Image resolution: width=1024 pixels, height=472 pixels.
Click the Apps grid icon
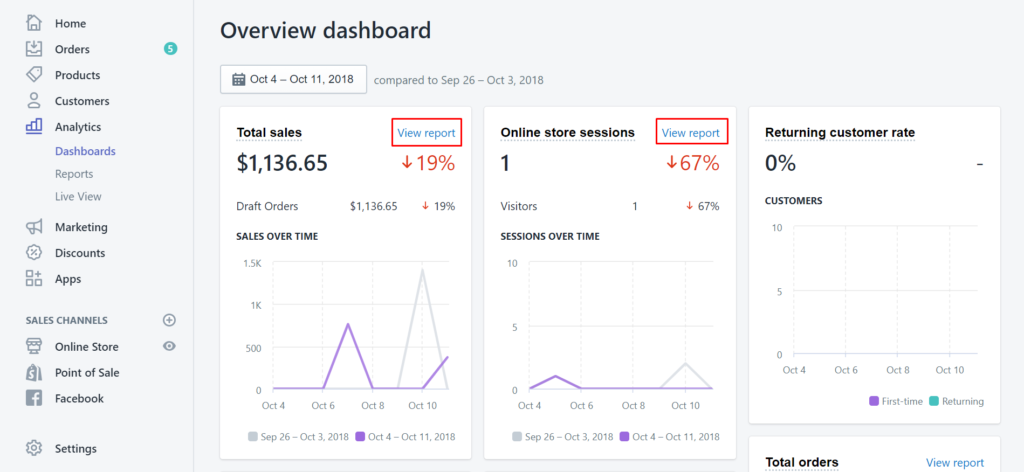pos(34,279)
